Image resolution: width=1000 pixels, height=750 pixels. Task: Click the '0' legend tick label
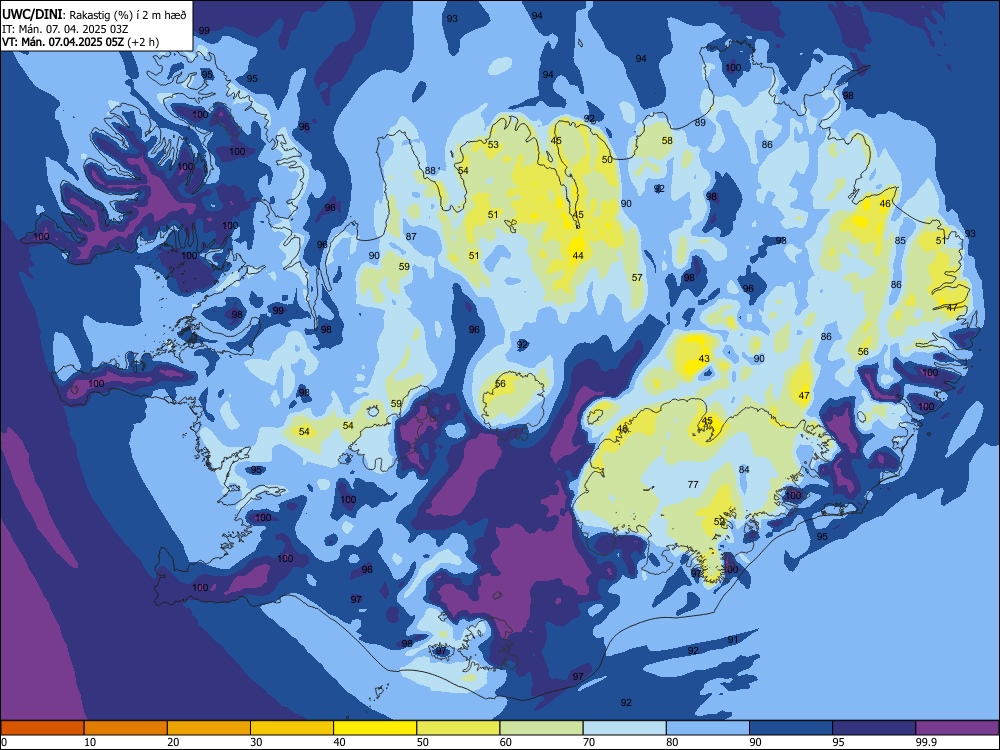(x=5, y=742)
